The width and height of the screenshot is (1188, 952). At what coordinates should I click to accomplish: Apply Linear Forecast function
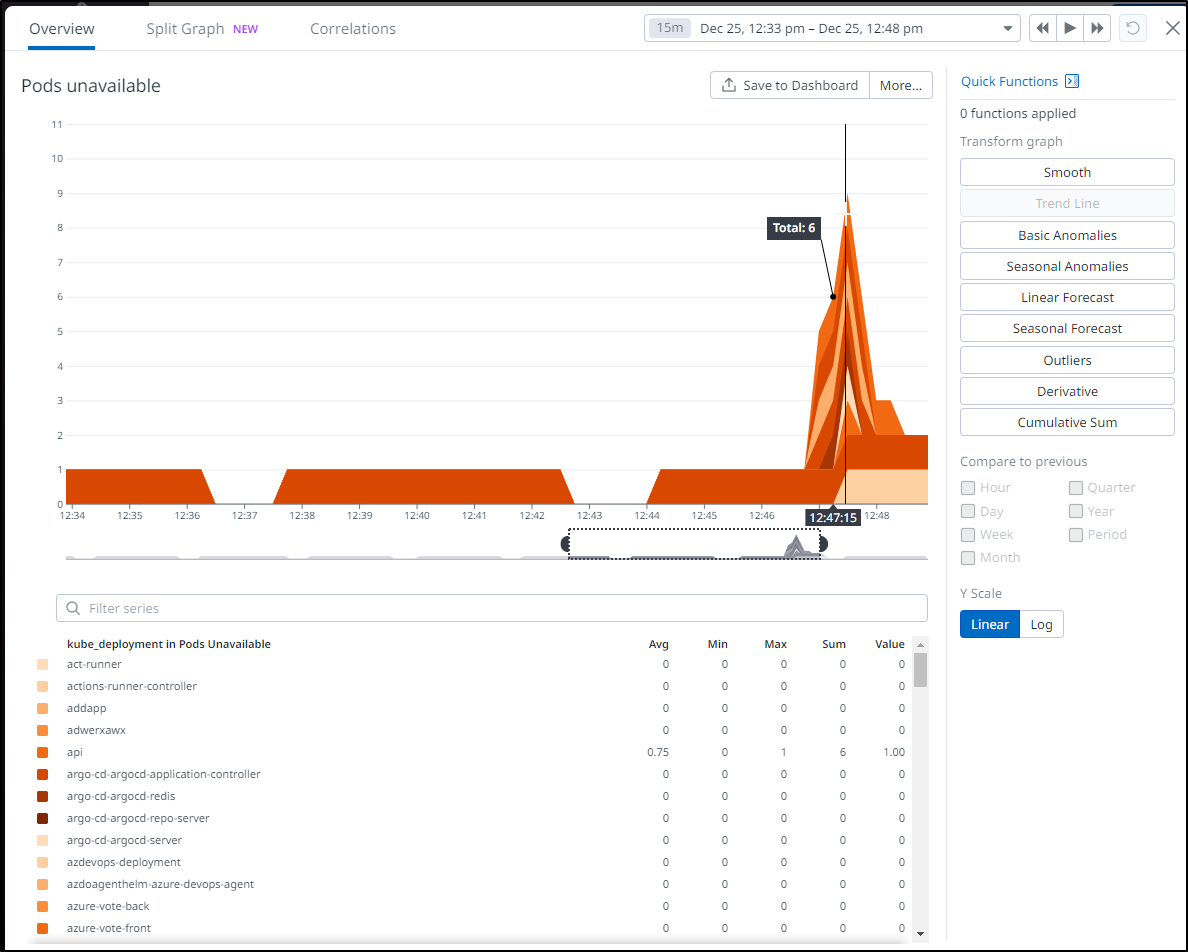(x=1067, y=297)
